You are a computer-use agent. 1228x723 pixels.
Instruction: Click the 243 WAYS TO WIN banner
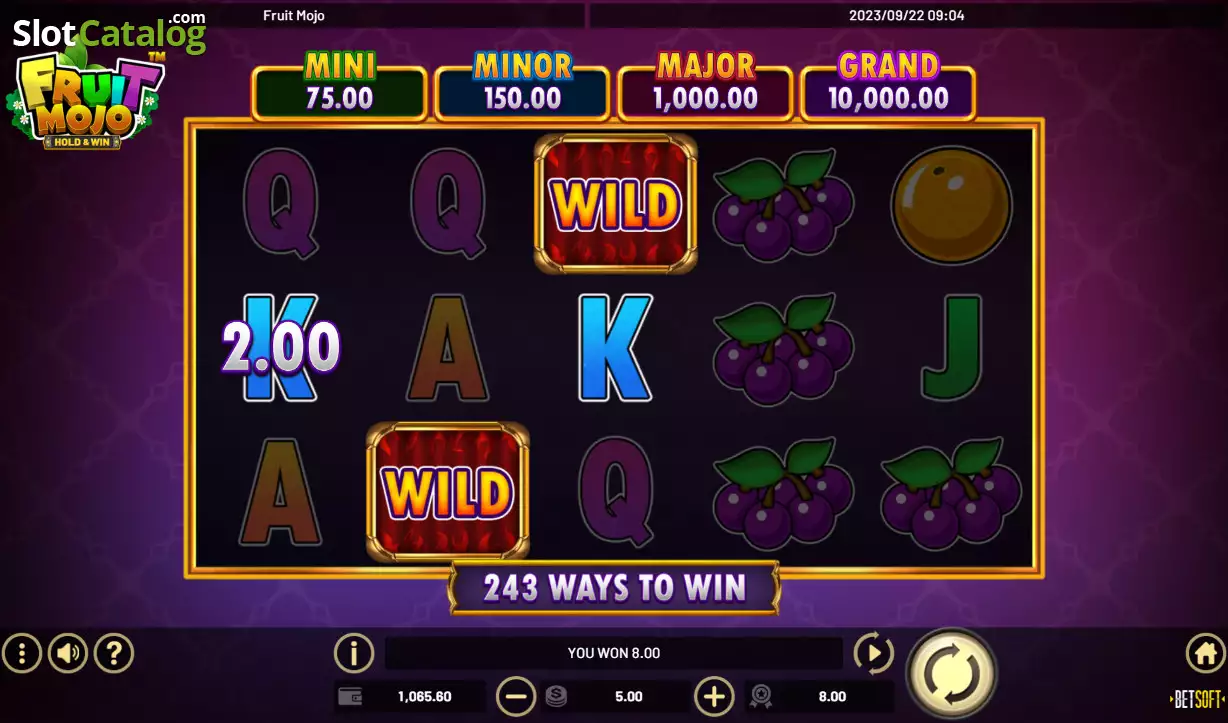[614, 589]
